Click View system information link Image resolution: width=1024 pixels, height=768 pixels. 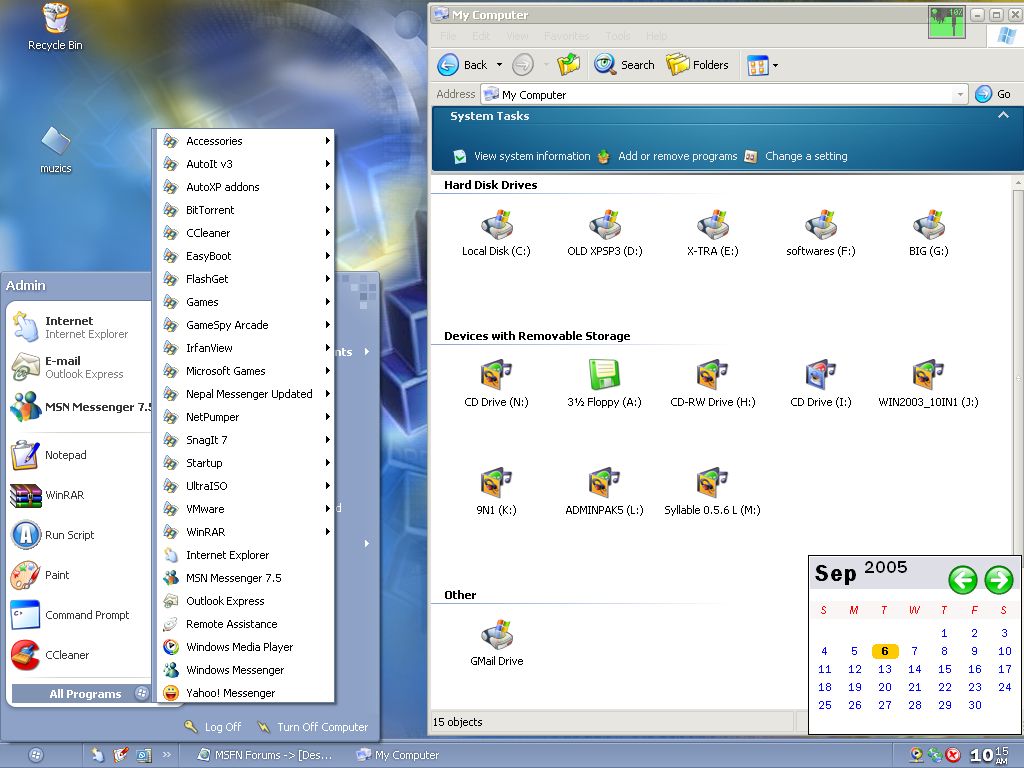click(x=532, y=156)
